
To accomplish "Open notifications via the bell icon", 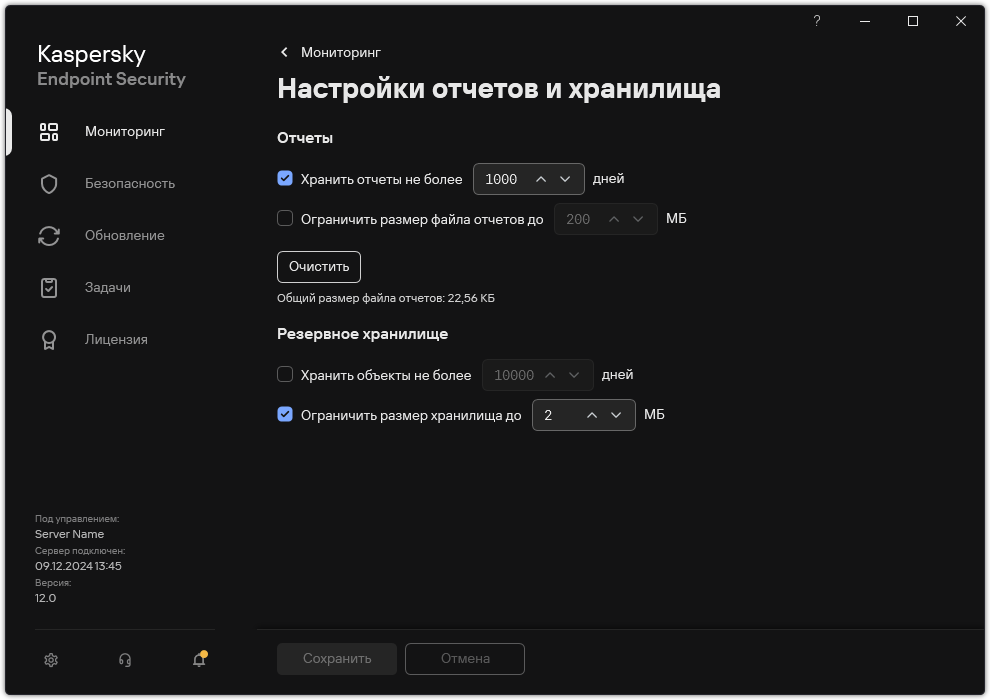I will pyautogui.click(x=200, y=659).
